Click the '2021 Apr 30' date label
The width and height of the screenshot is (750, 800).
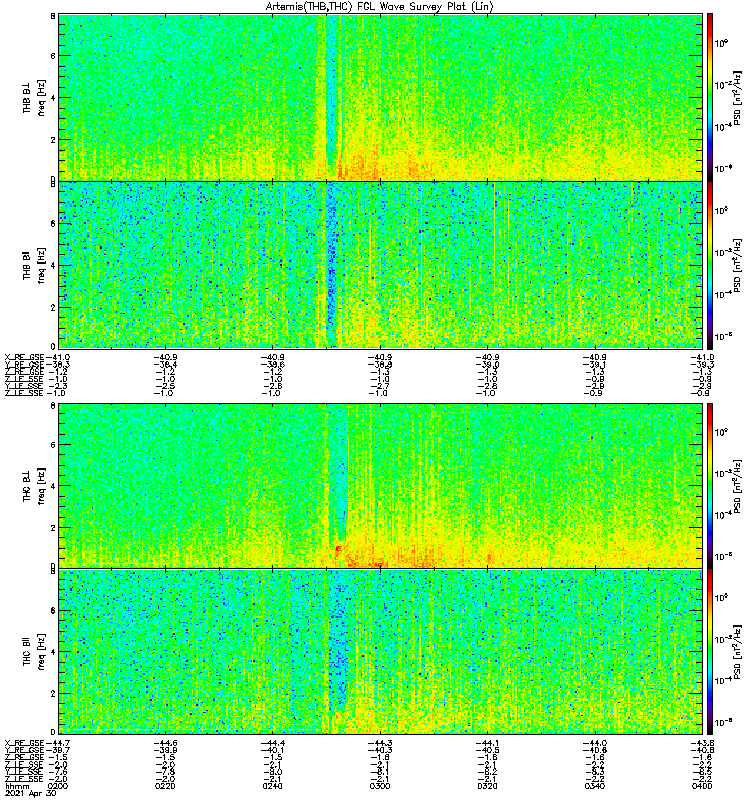click(x=30, y=793)
